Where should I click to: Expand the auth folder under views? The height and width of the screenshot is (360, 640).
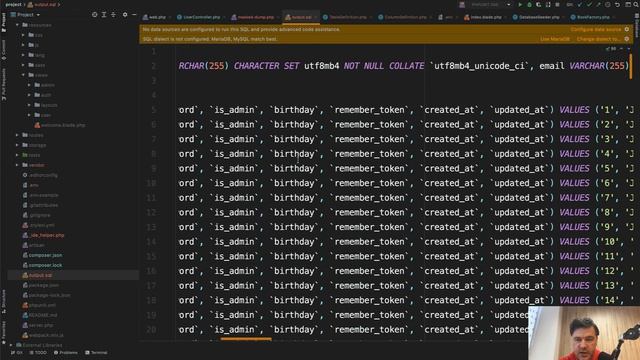point(29,95)
